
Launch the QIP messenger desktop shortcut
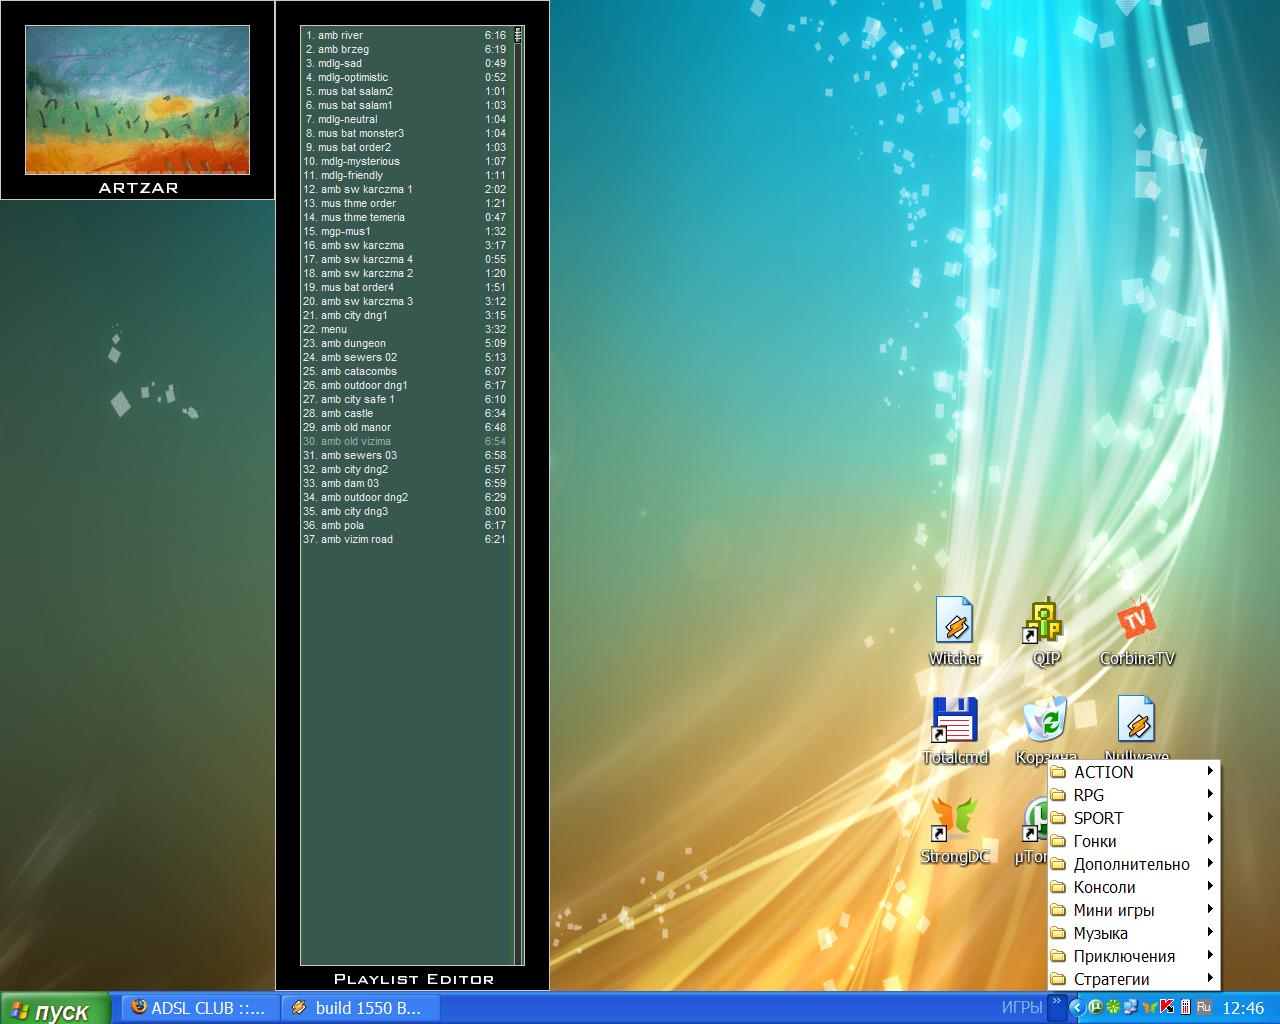(1045, 622)
